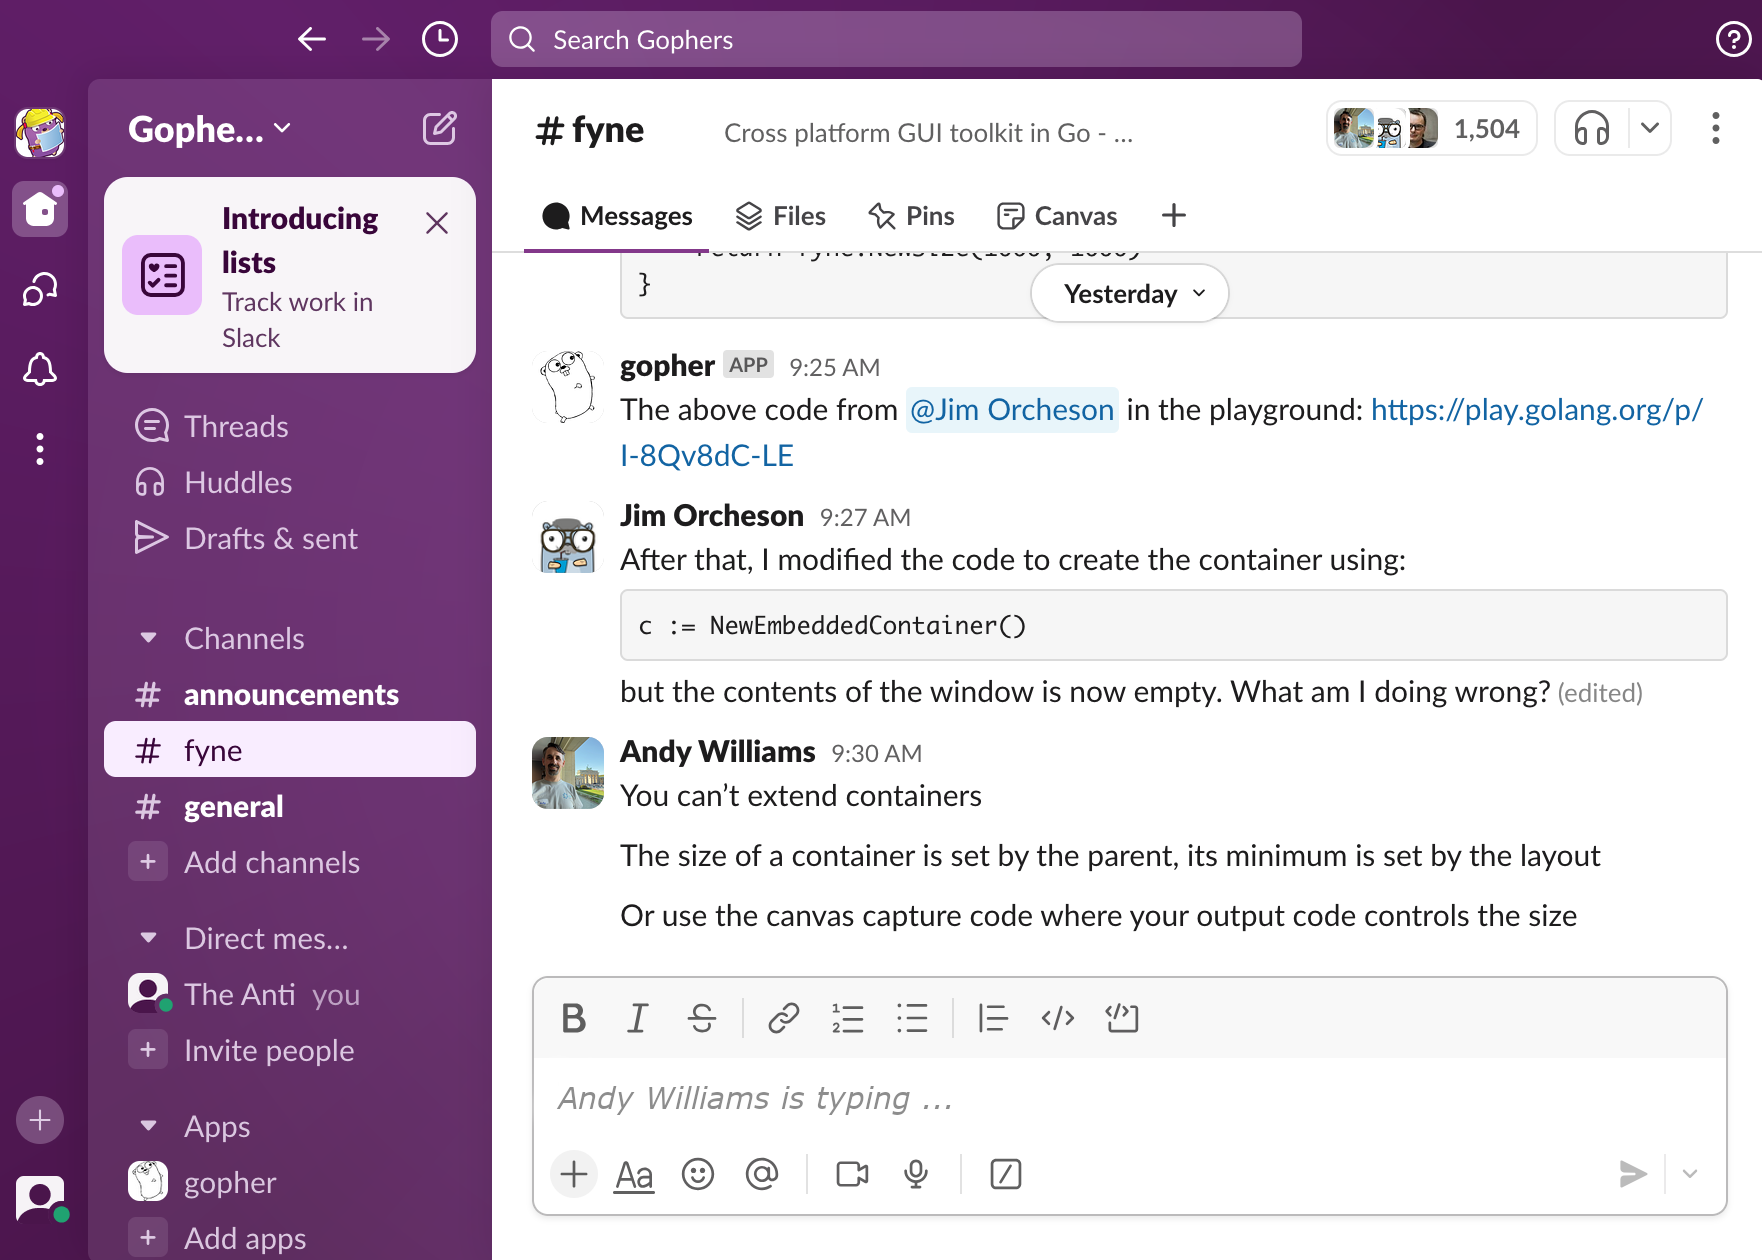Switch to the Files tab
This screenshot has height=1260, width=1762.
780,216
